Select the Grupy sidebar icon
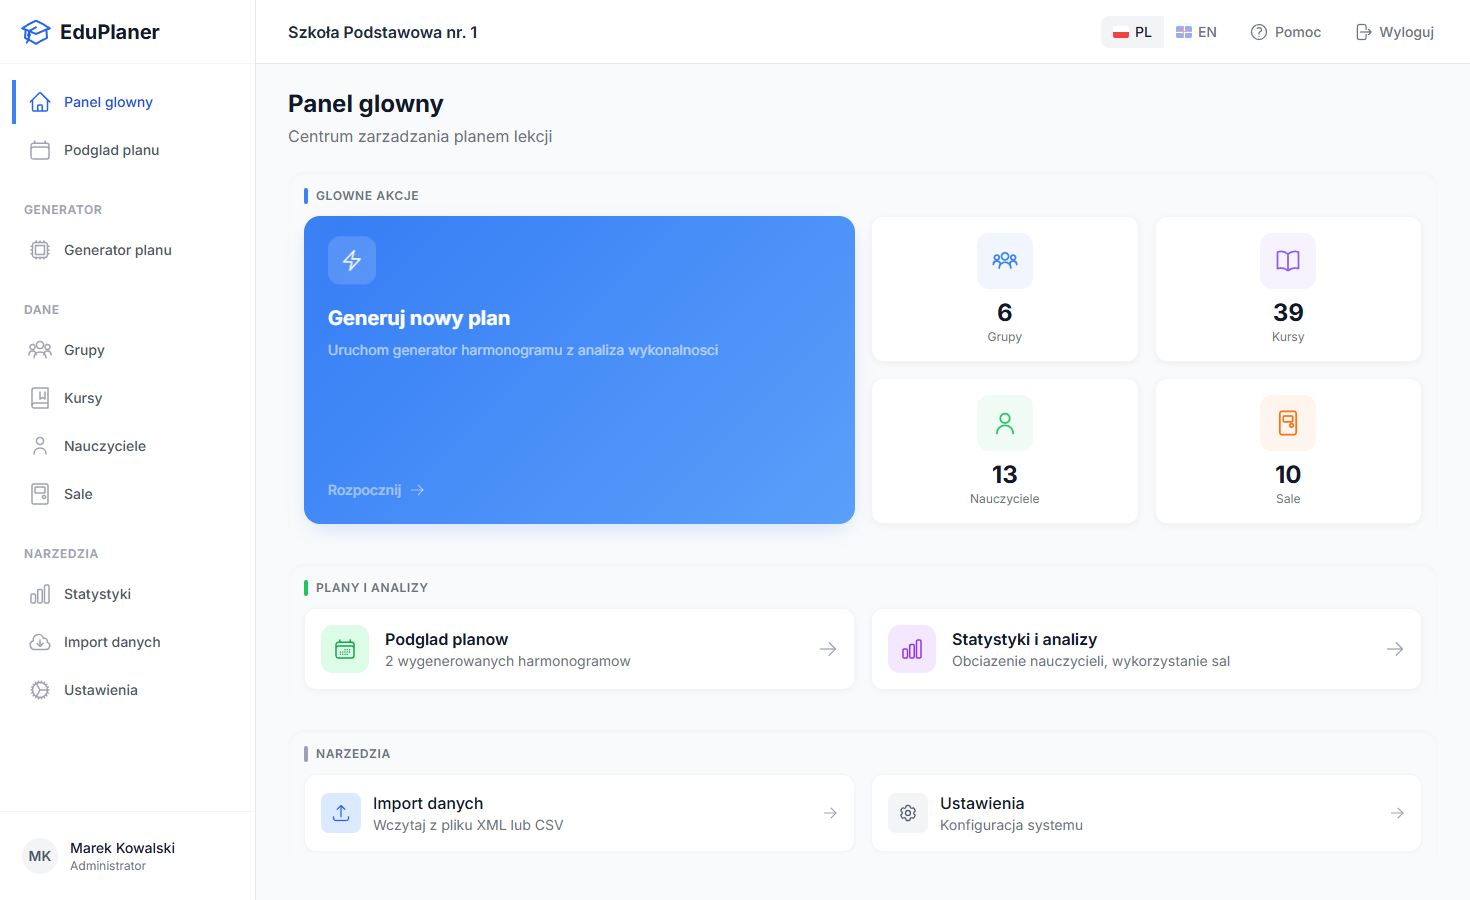This screenshot has height=900, width=1470. [40, 349]
